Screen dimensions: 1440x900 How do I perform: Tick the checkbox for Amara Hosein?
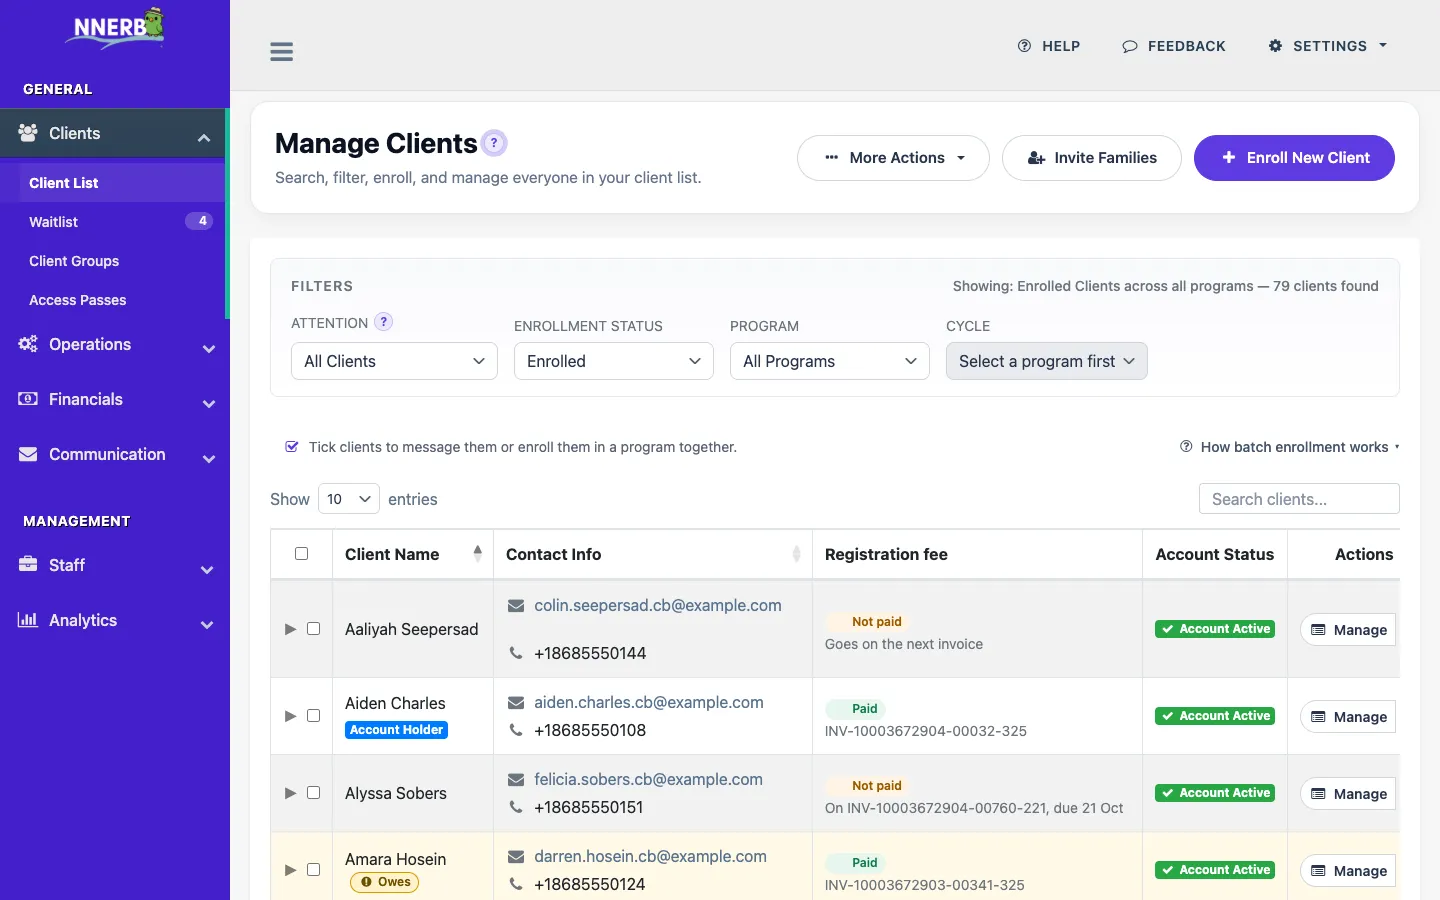313,870
